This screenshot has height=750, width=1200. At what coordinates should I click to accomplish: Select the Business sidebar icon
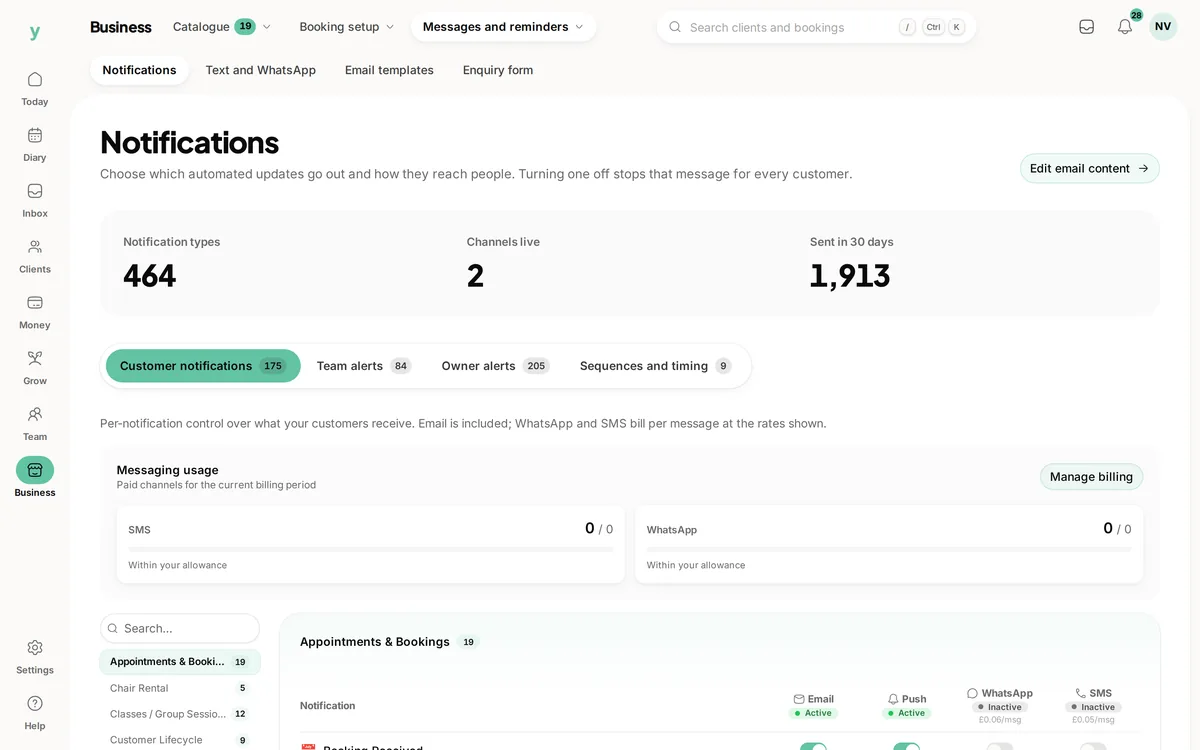pyautogui.click(x=35, y=470)
